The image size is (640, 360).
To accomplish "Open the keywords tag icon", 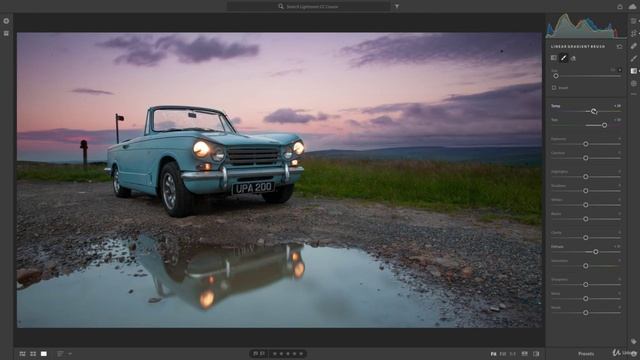I will point(633,342).
